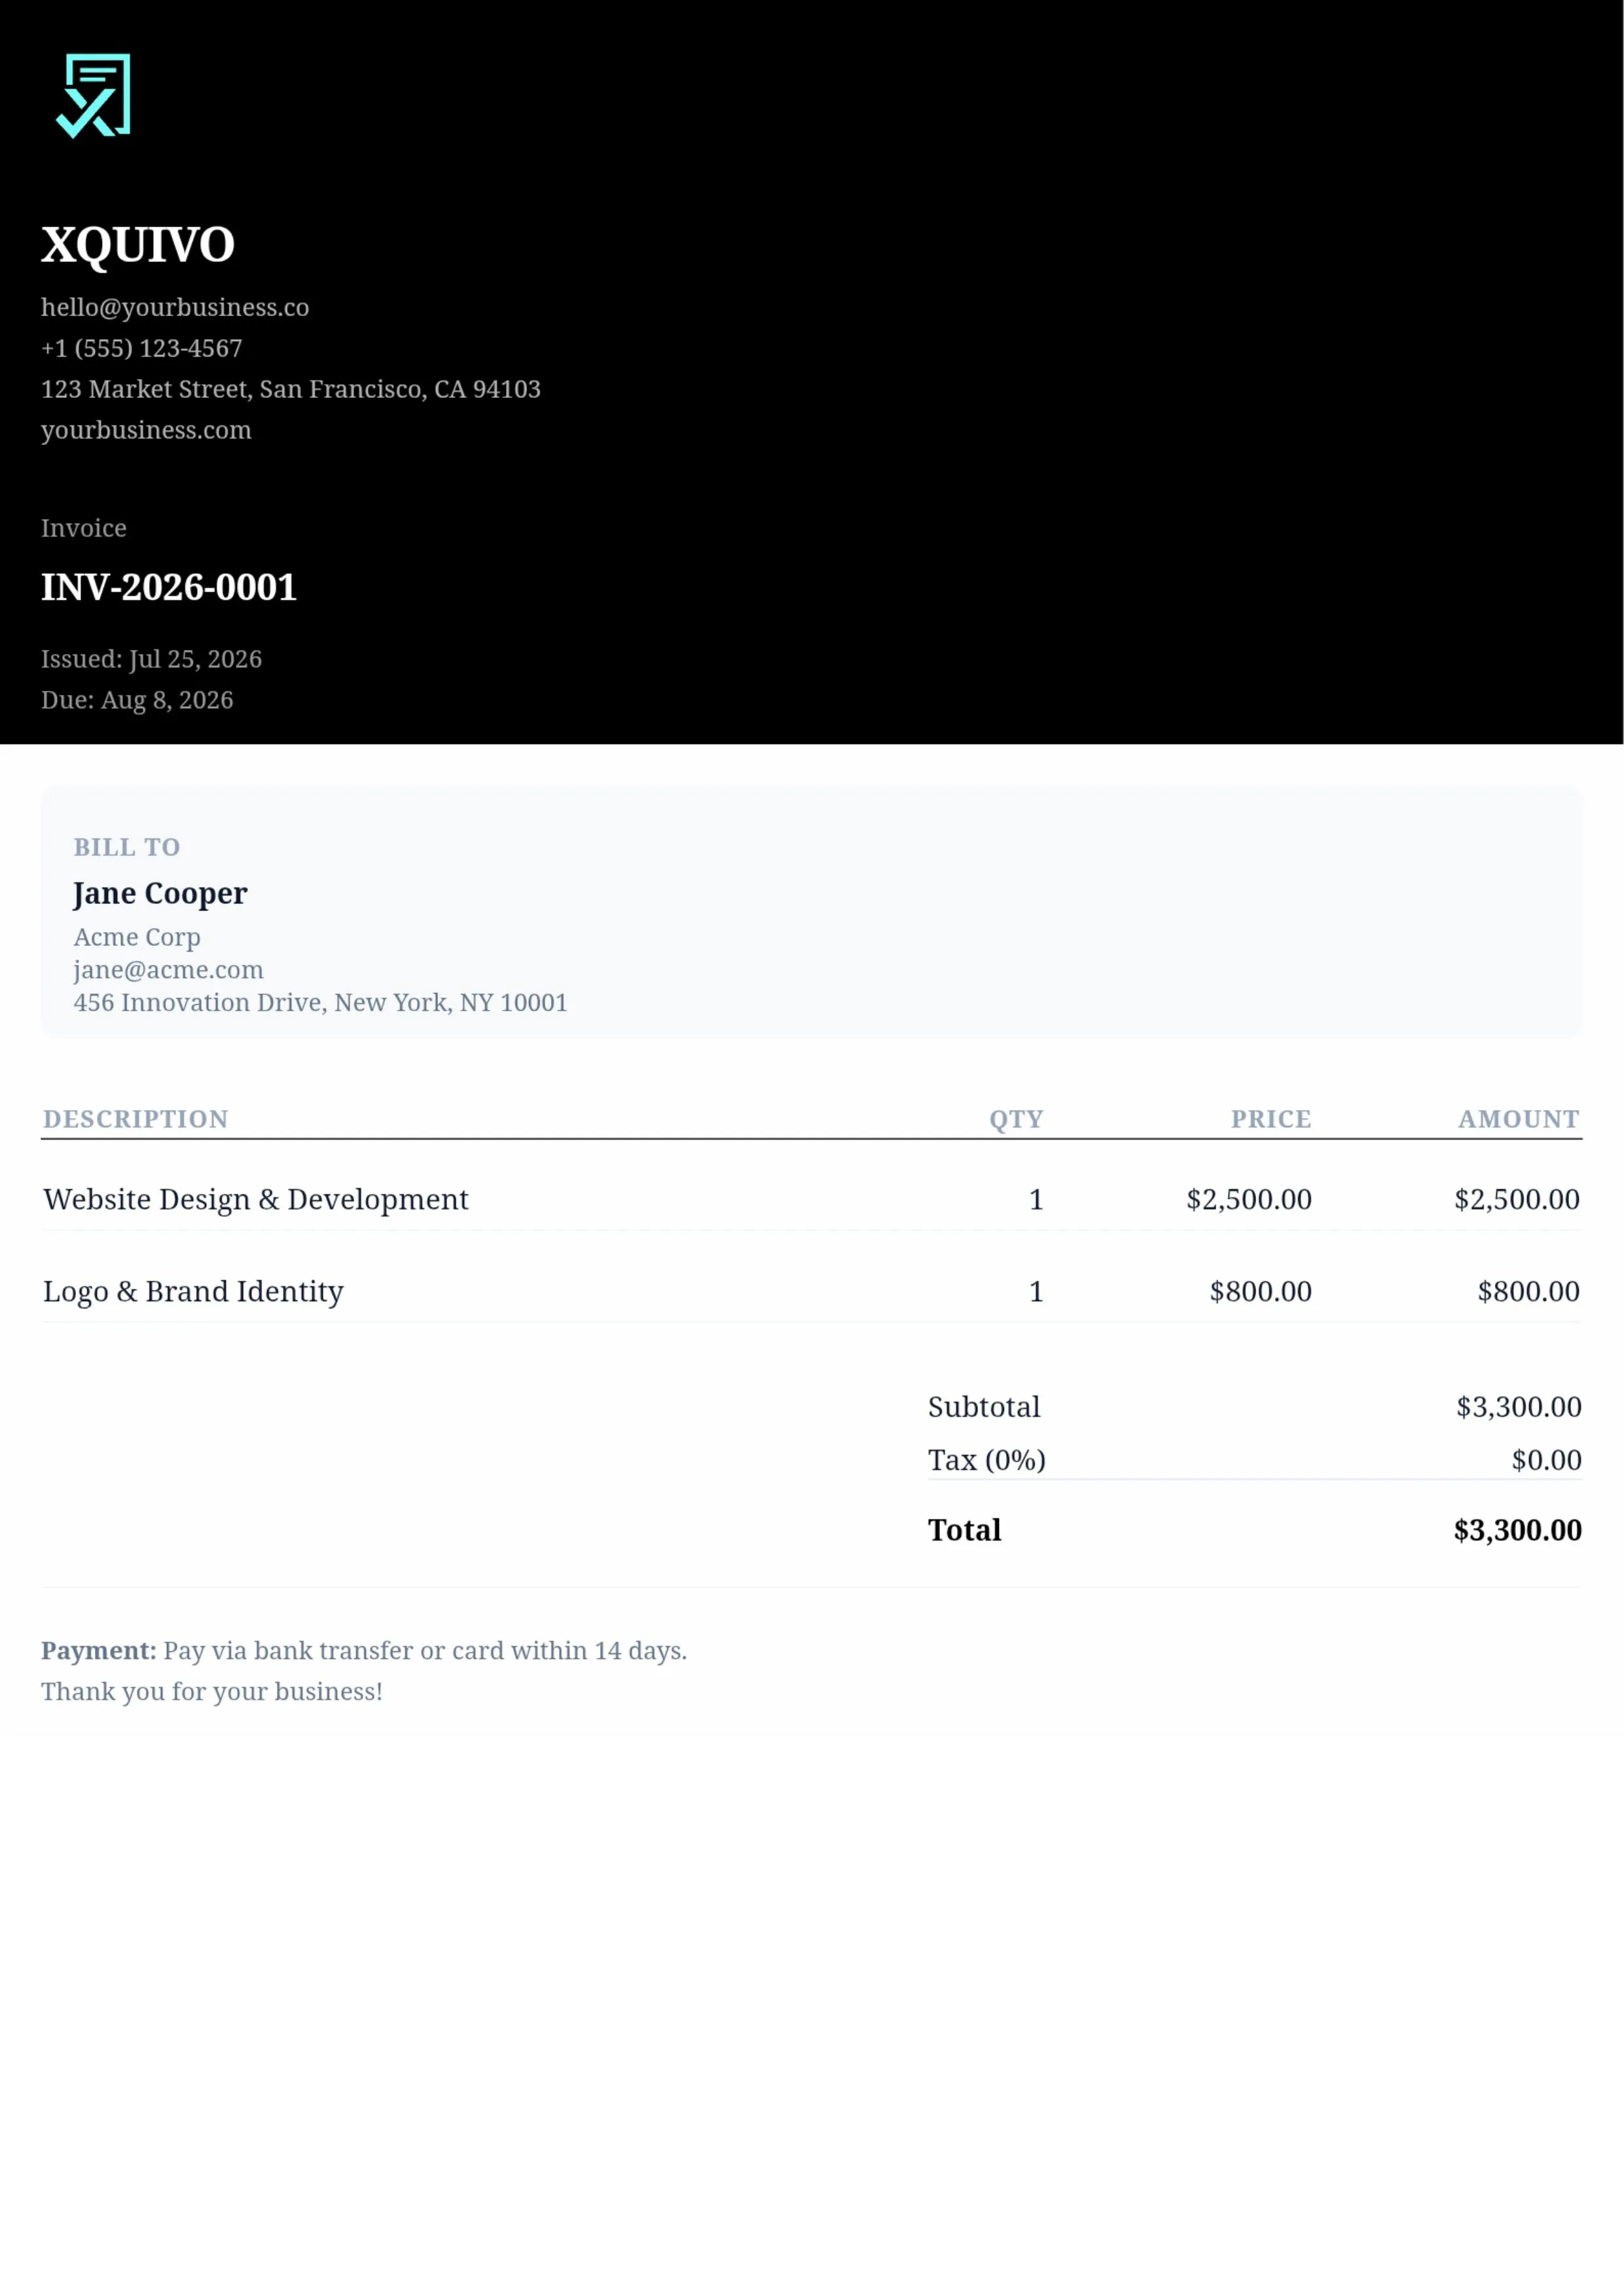The height and width of the screenshot is (2296, 1624).
Task: Click the Tax (0%) label
Action: coord(987,1460)
